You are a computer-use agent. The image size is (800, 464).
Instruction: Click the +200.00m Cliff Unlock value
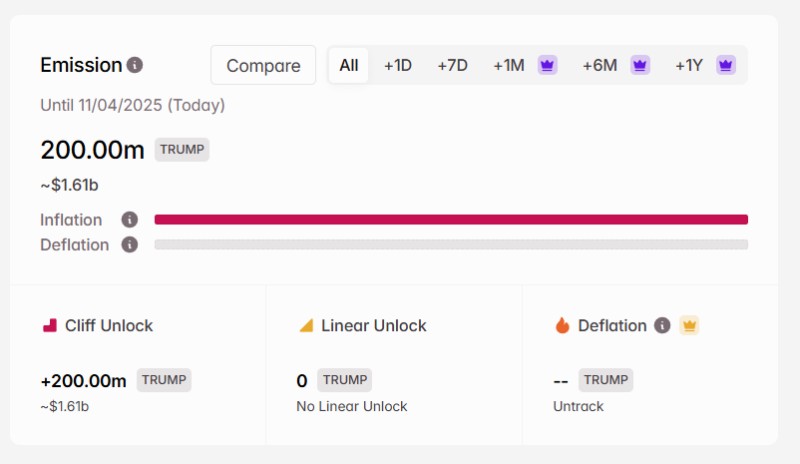83,381
